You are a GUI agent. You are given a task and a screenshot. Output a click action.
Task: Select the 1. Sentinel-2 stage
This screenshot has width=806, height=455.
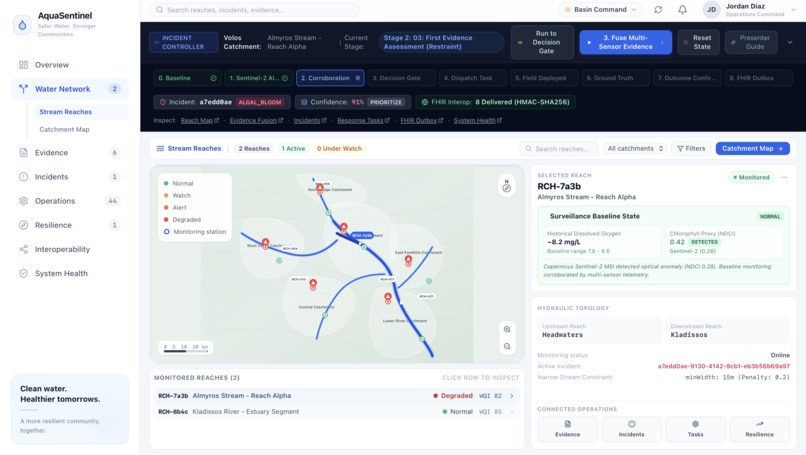point(259,78)
